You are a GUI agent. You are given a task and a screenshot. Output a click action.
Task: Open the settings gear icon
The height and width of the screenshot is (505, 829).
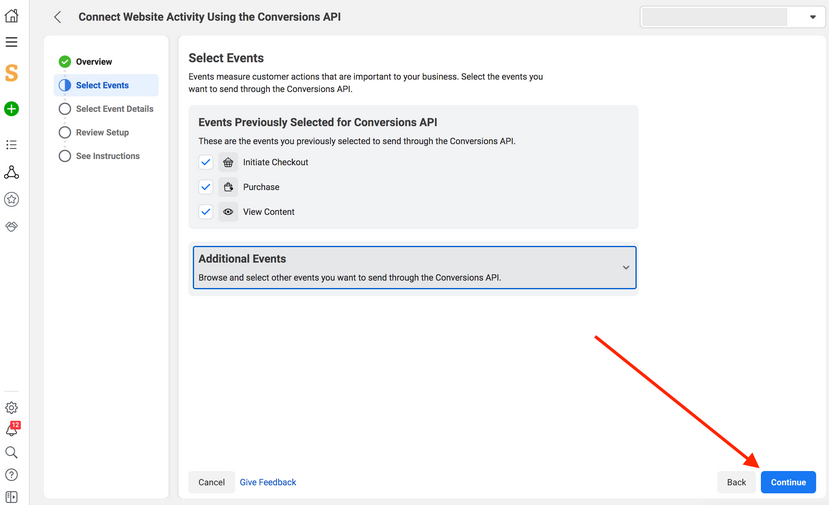[x=12, y=408]
